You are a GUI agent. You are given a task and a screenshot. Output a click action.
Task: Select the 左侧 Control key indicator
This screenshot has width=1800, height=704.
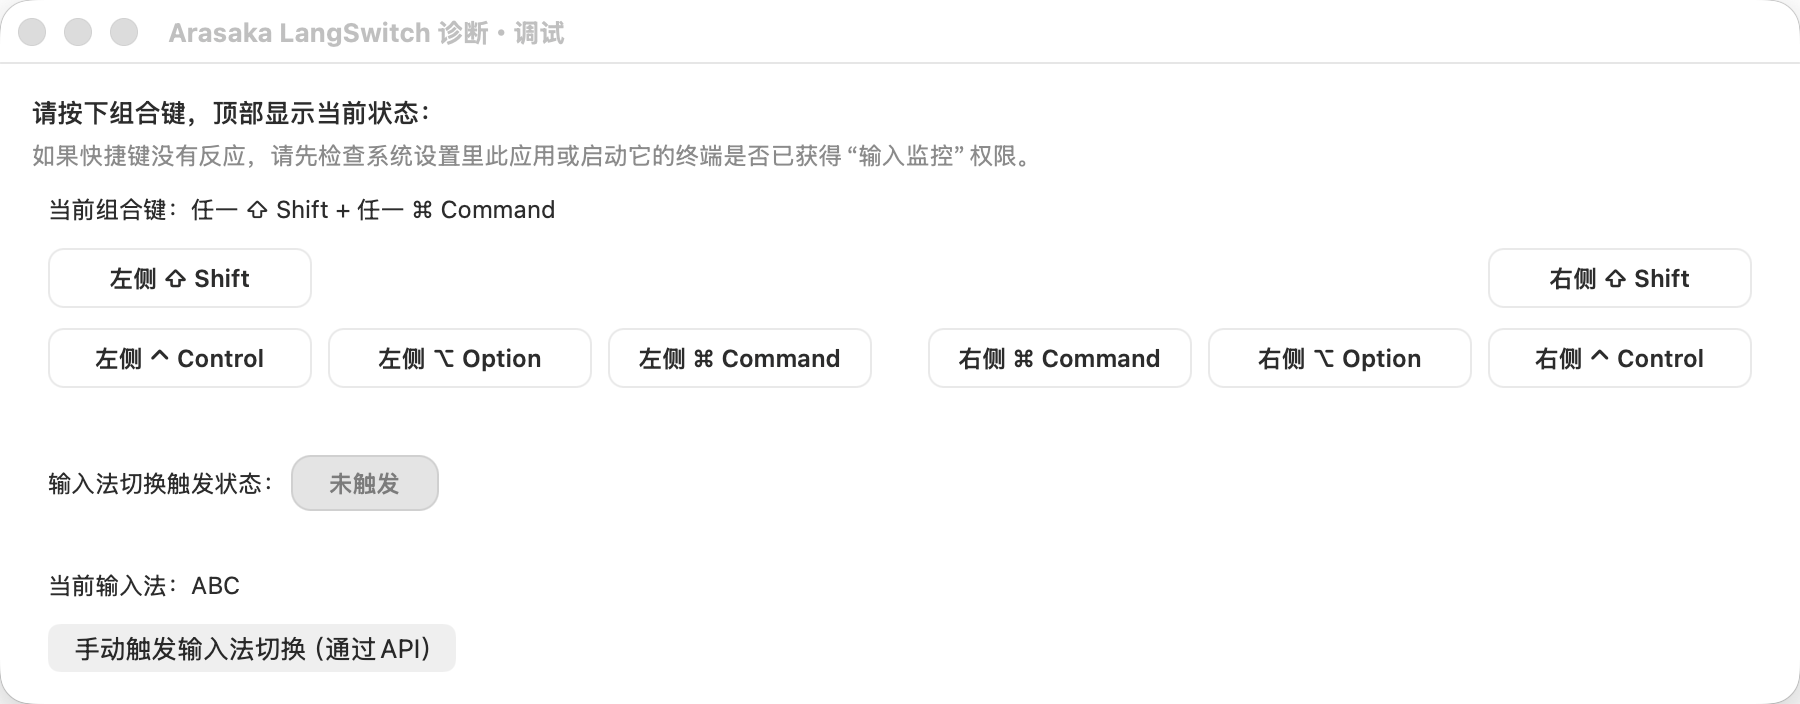(180, 358)
